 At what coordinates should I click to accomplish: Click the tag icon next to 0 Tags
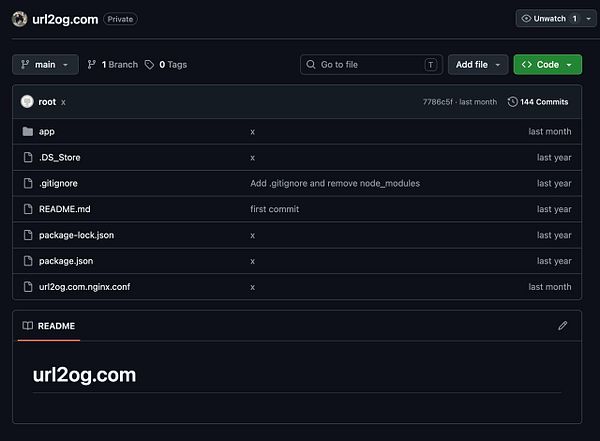point(149,65)
